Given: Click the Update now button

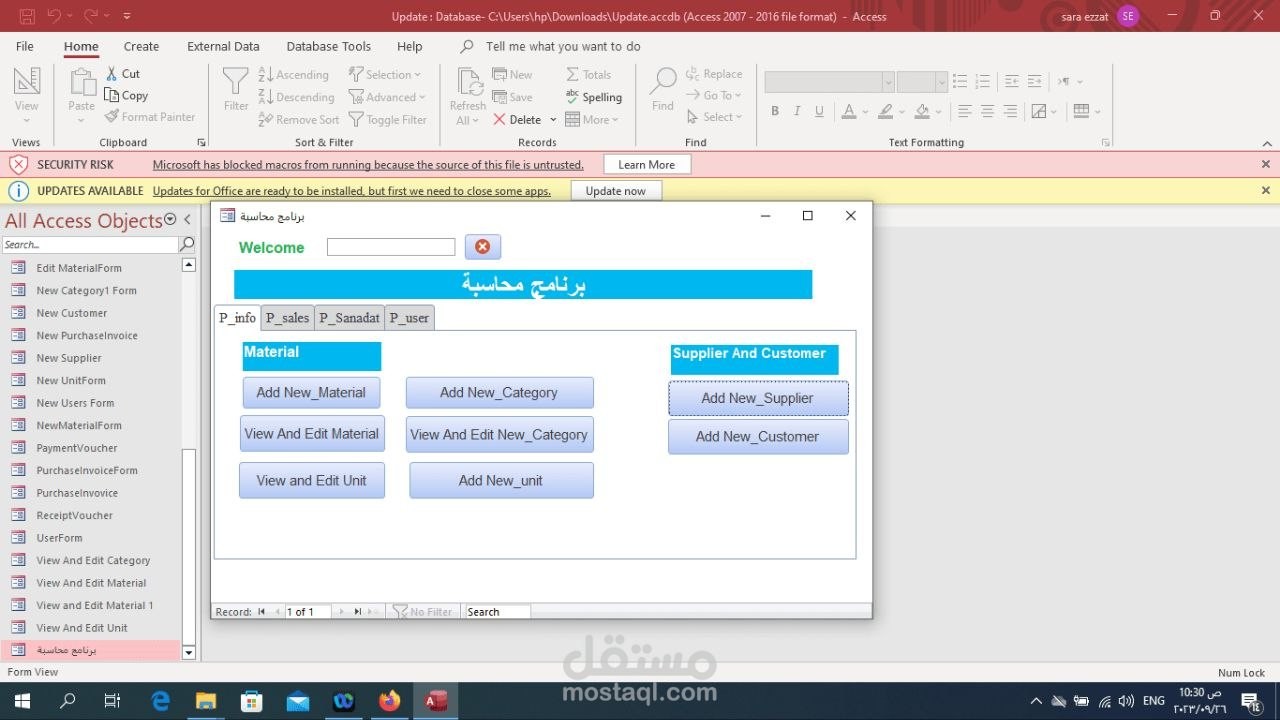Looking at the screenshot, I should [616, 190].
